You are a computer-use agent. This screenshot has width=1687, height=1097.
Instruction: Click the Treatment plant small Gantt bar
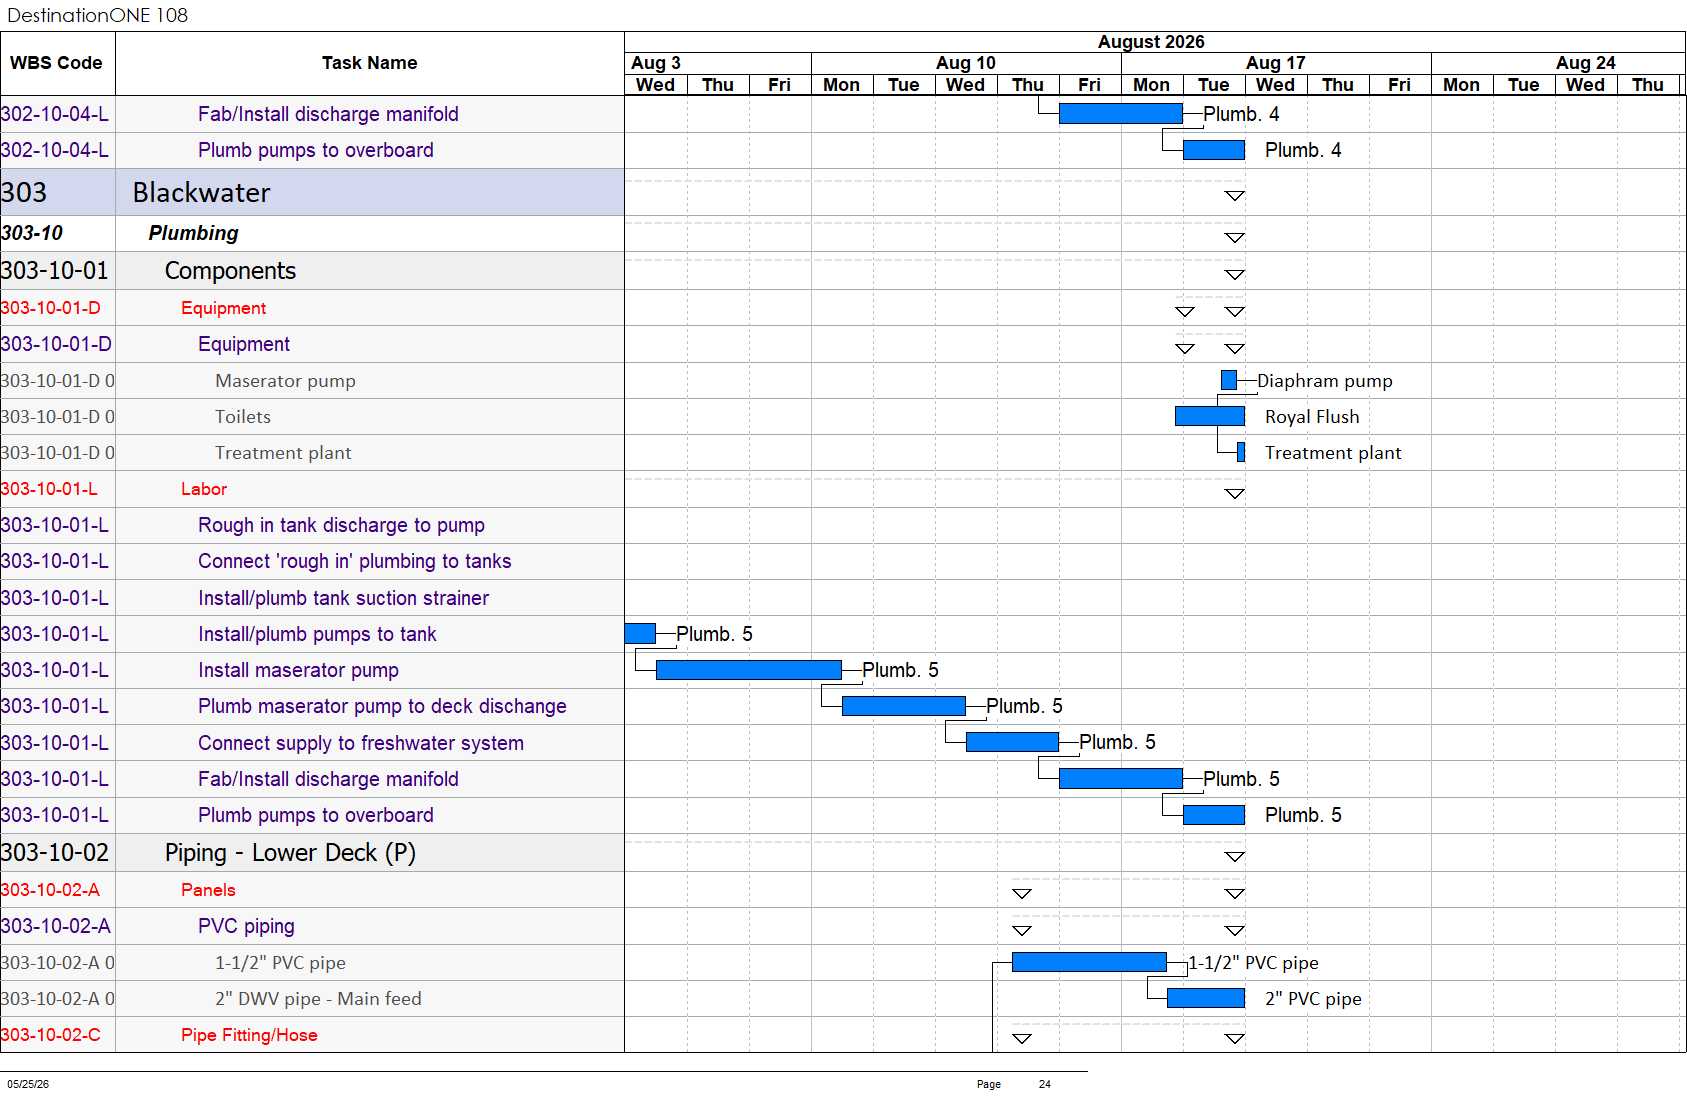coord(1241,452)
